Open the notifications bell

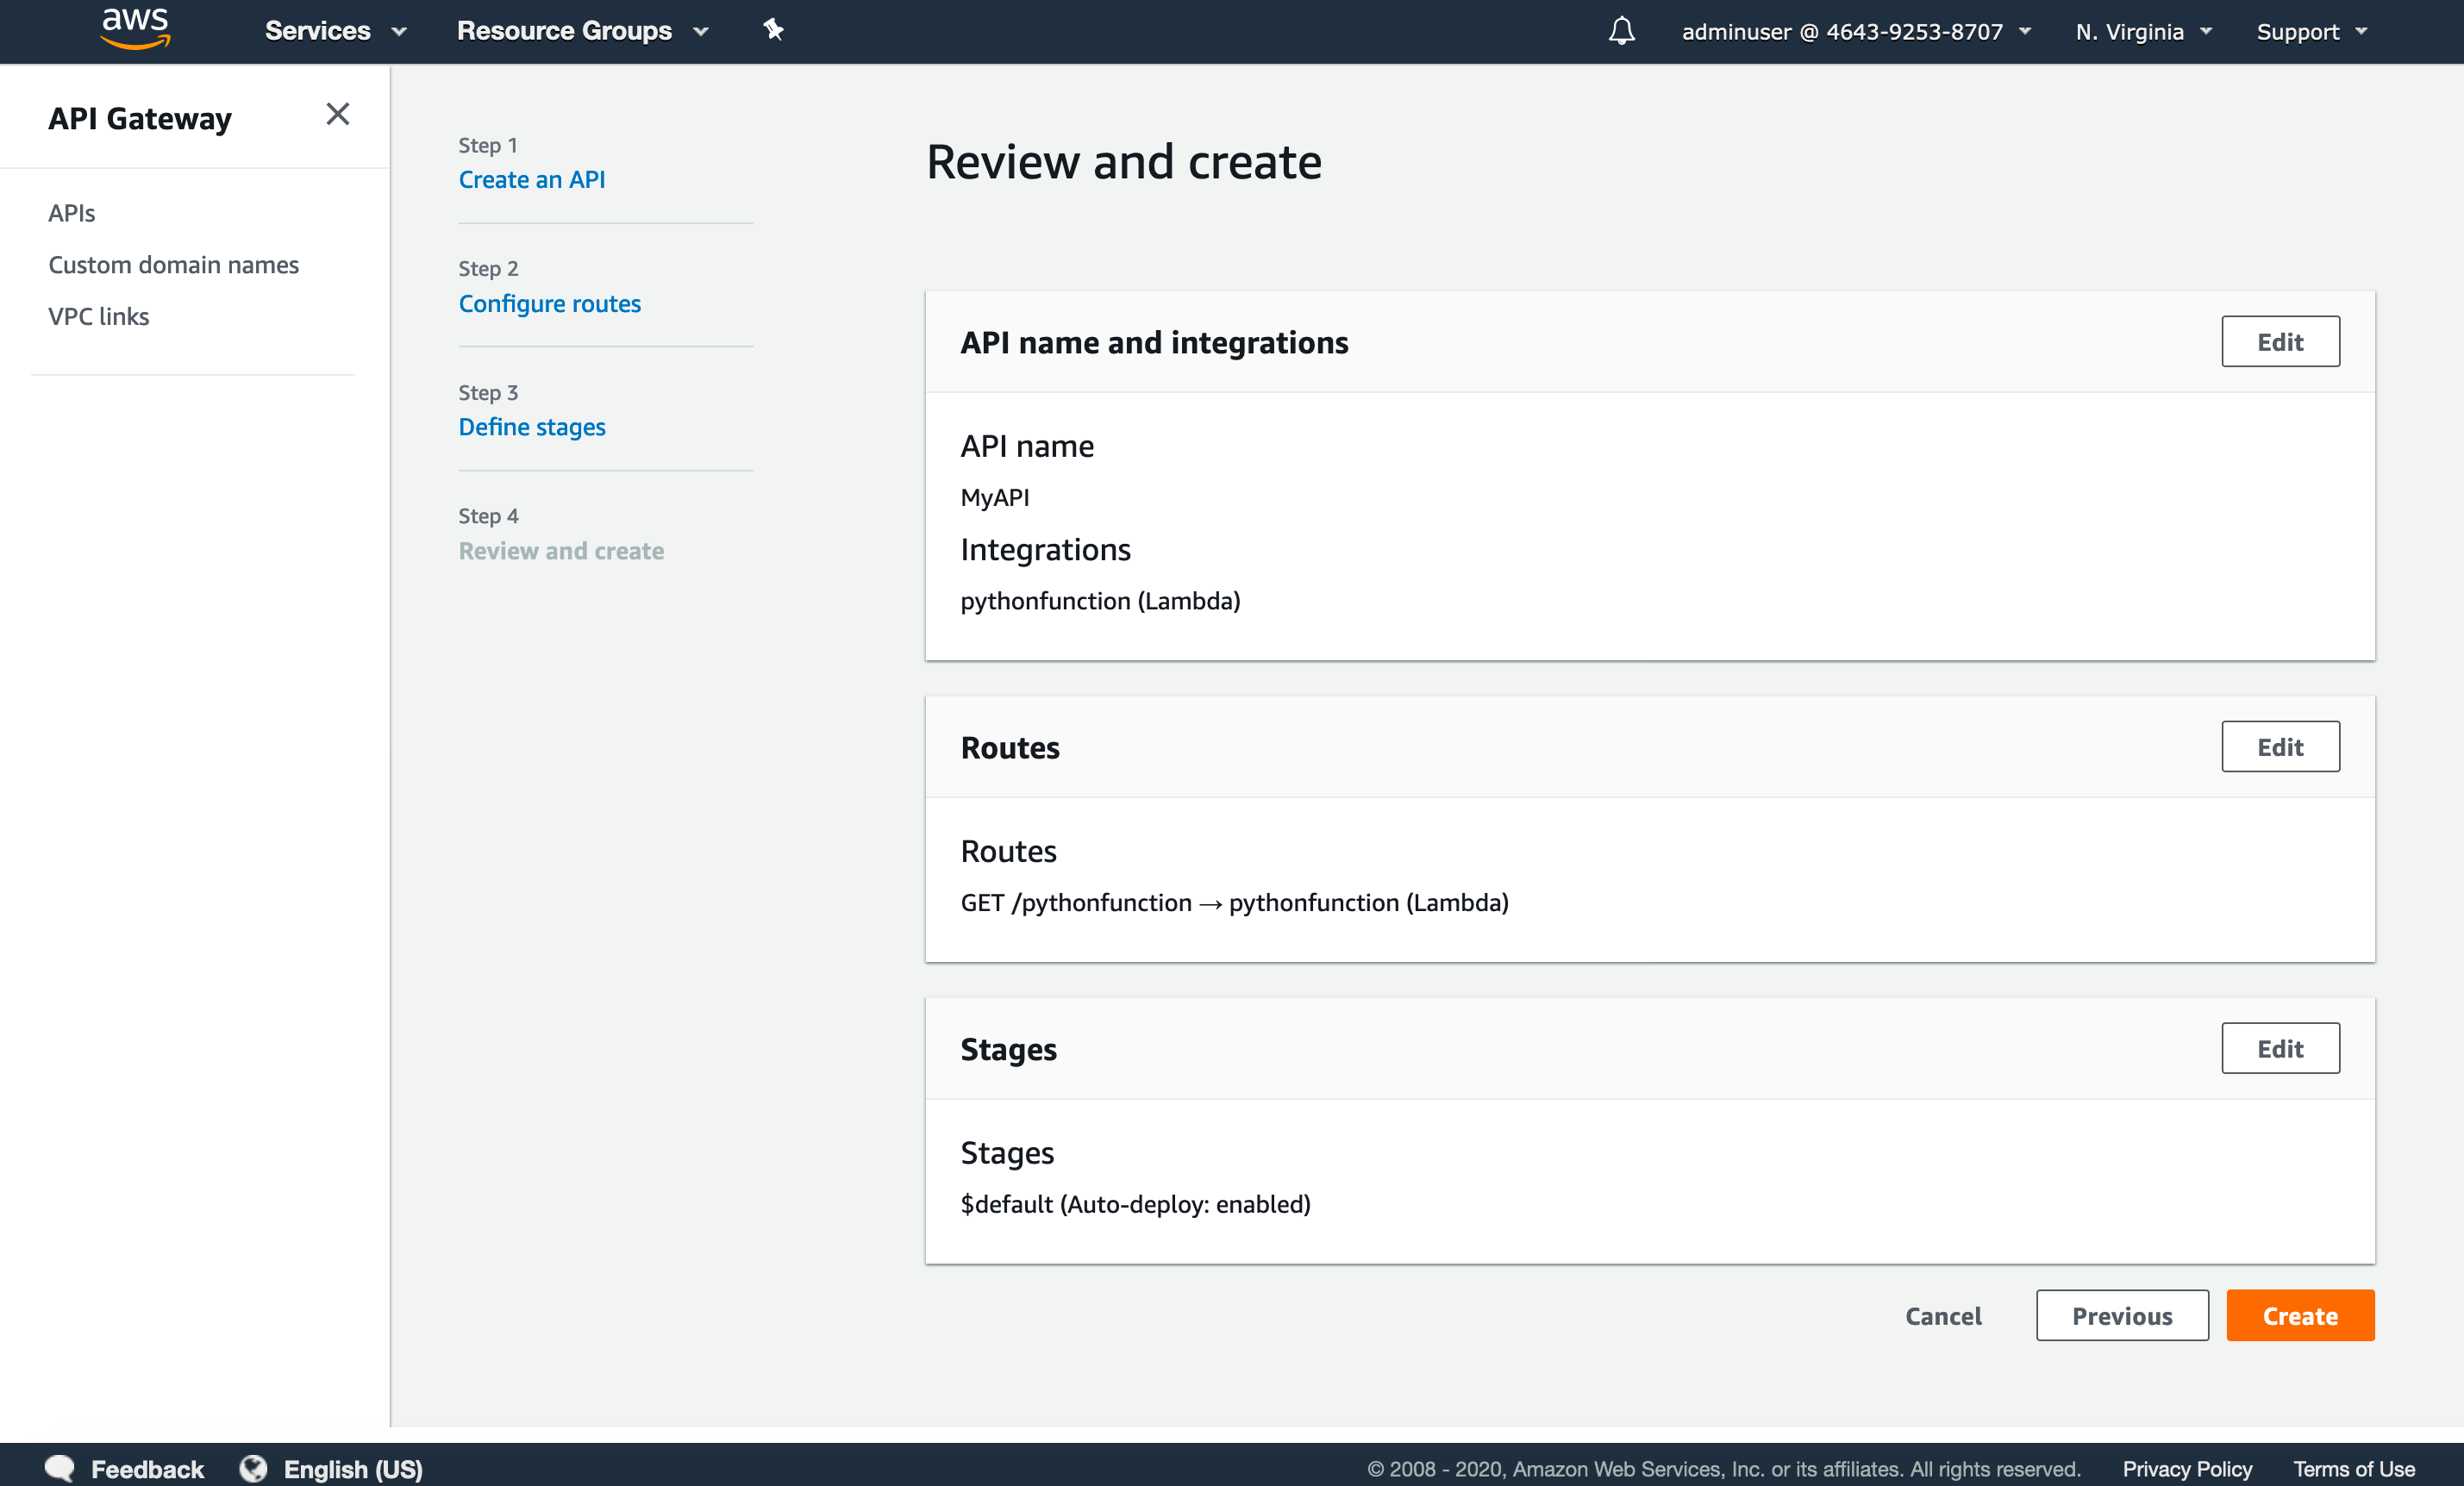[1621, 31]
